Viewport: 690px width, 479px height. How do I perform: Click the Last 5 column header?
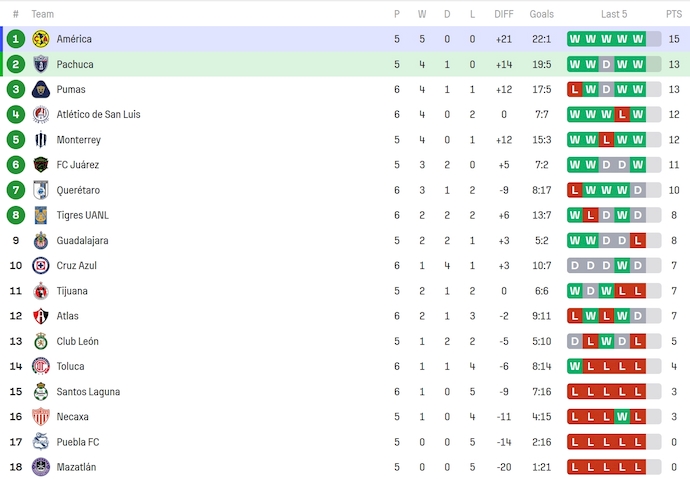point(614,14)
